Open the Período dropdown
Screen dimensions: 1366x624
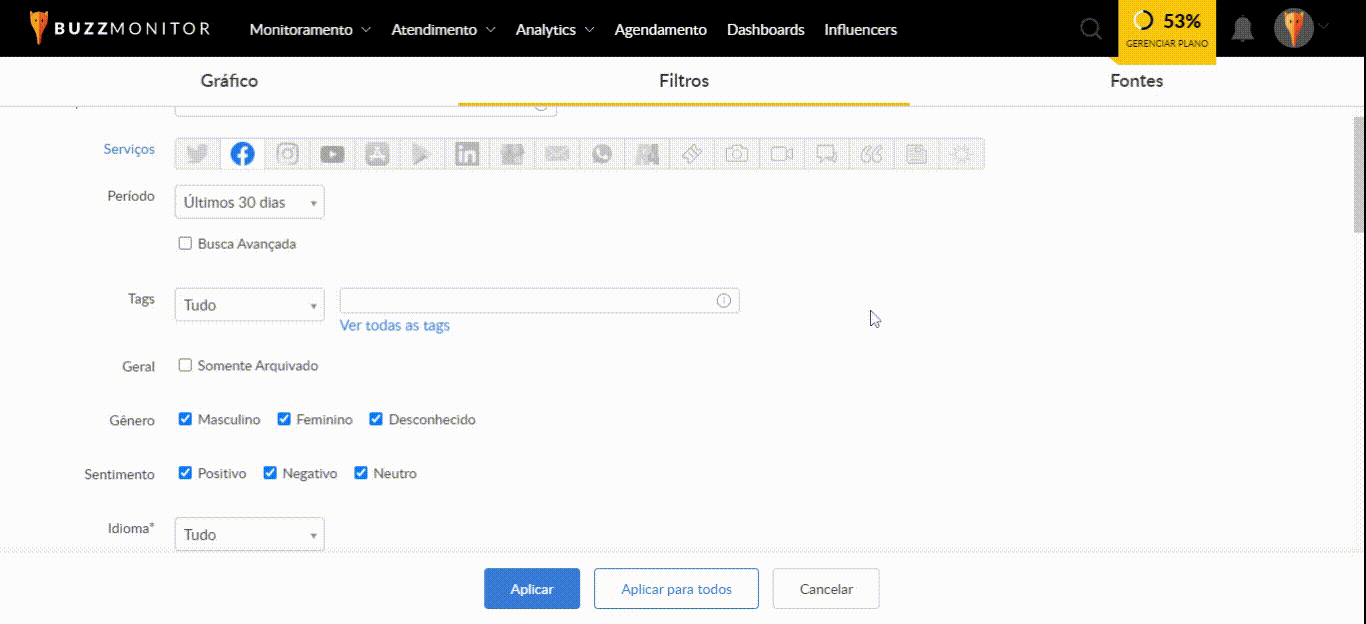point(249,202)
